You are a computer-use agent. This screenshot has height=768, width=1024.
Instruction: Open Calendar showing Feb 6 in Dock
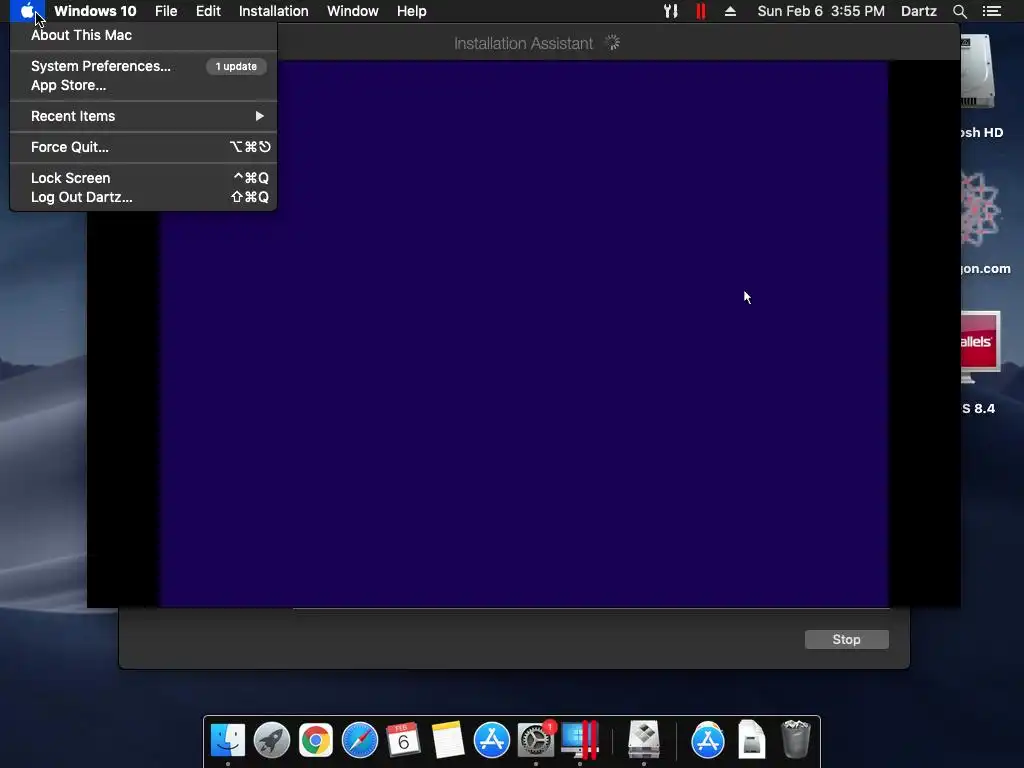coord(404,740)
